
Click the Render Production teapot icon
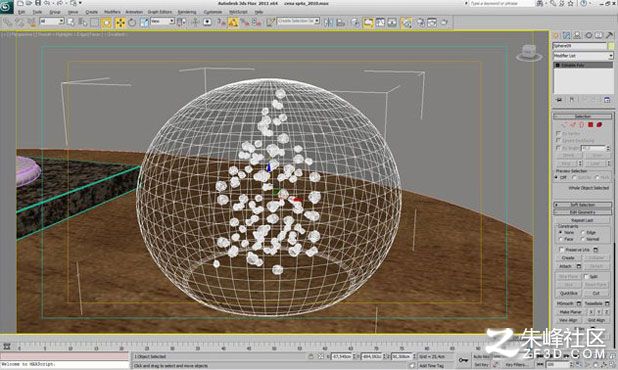click(445, 22)
